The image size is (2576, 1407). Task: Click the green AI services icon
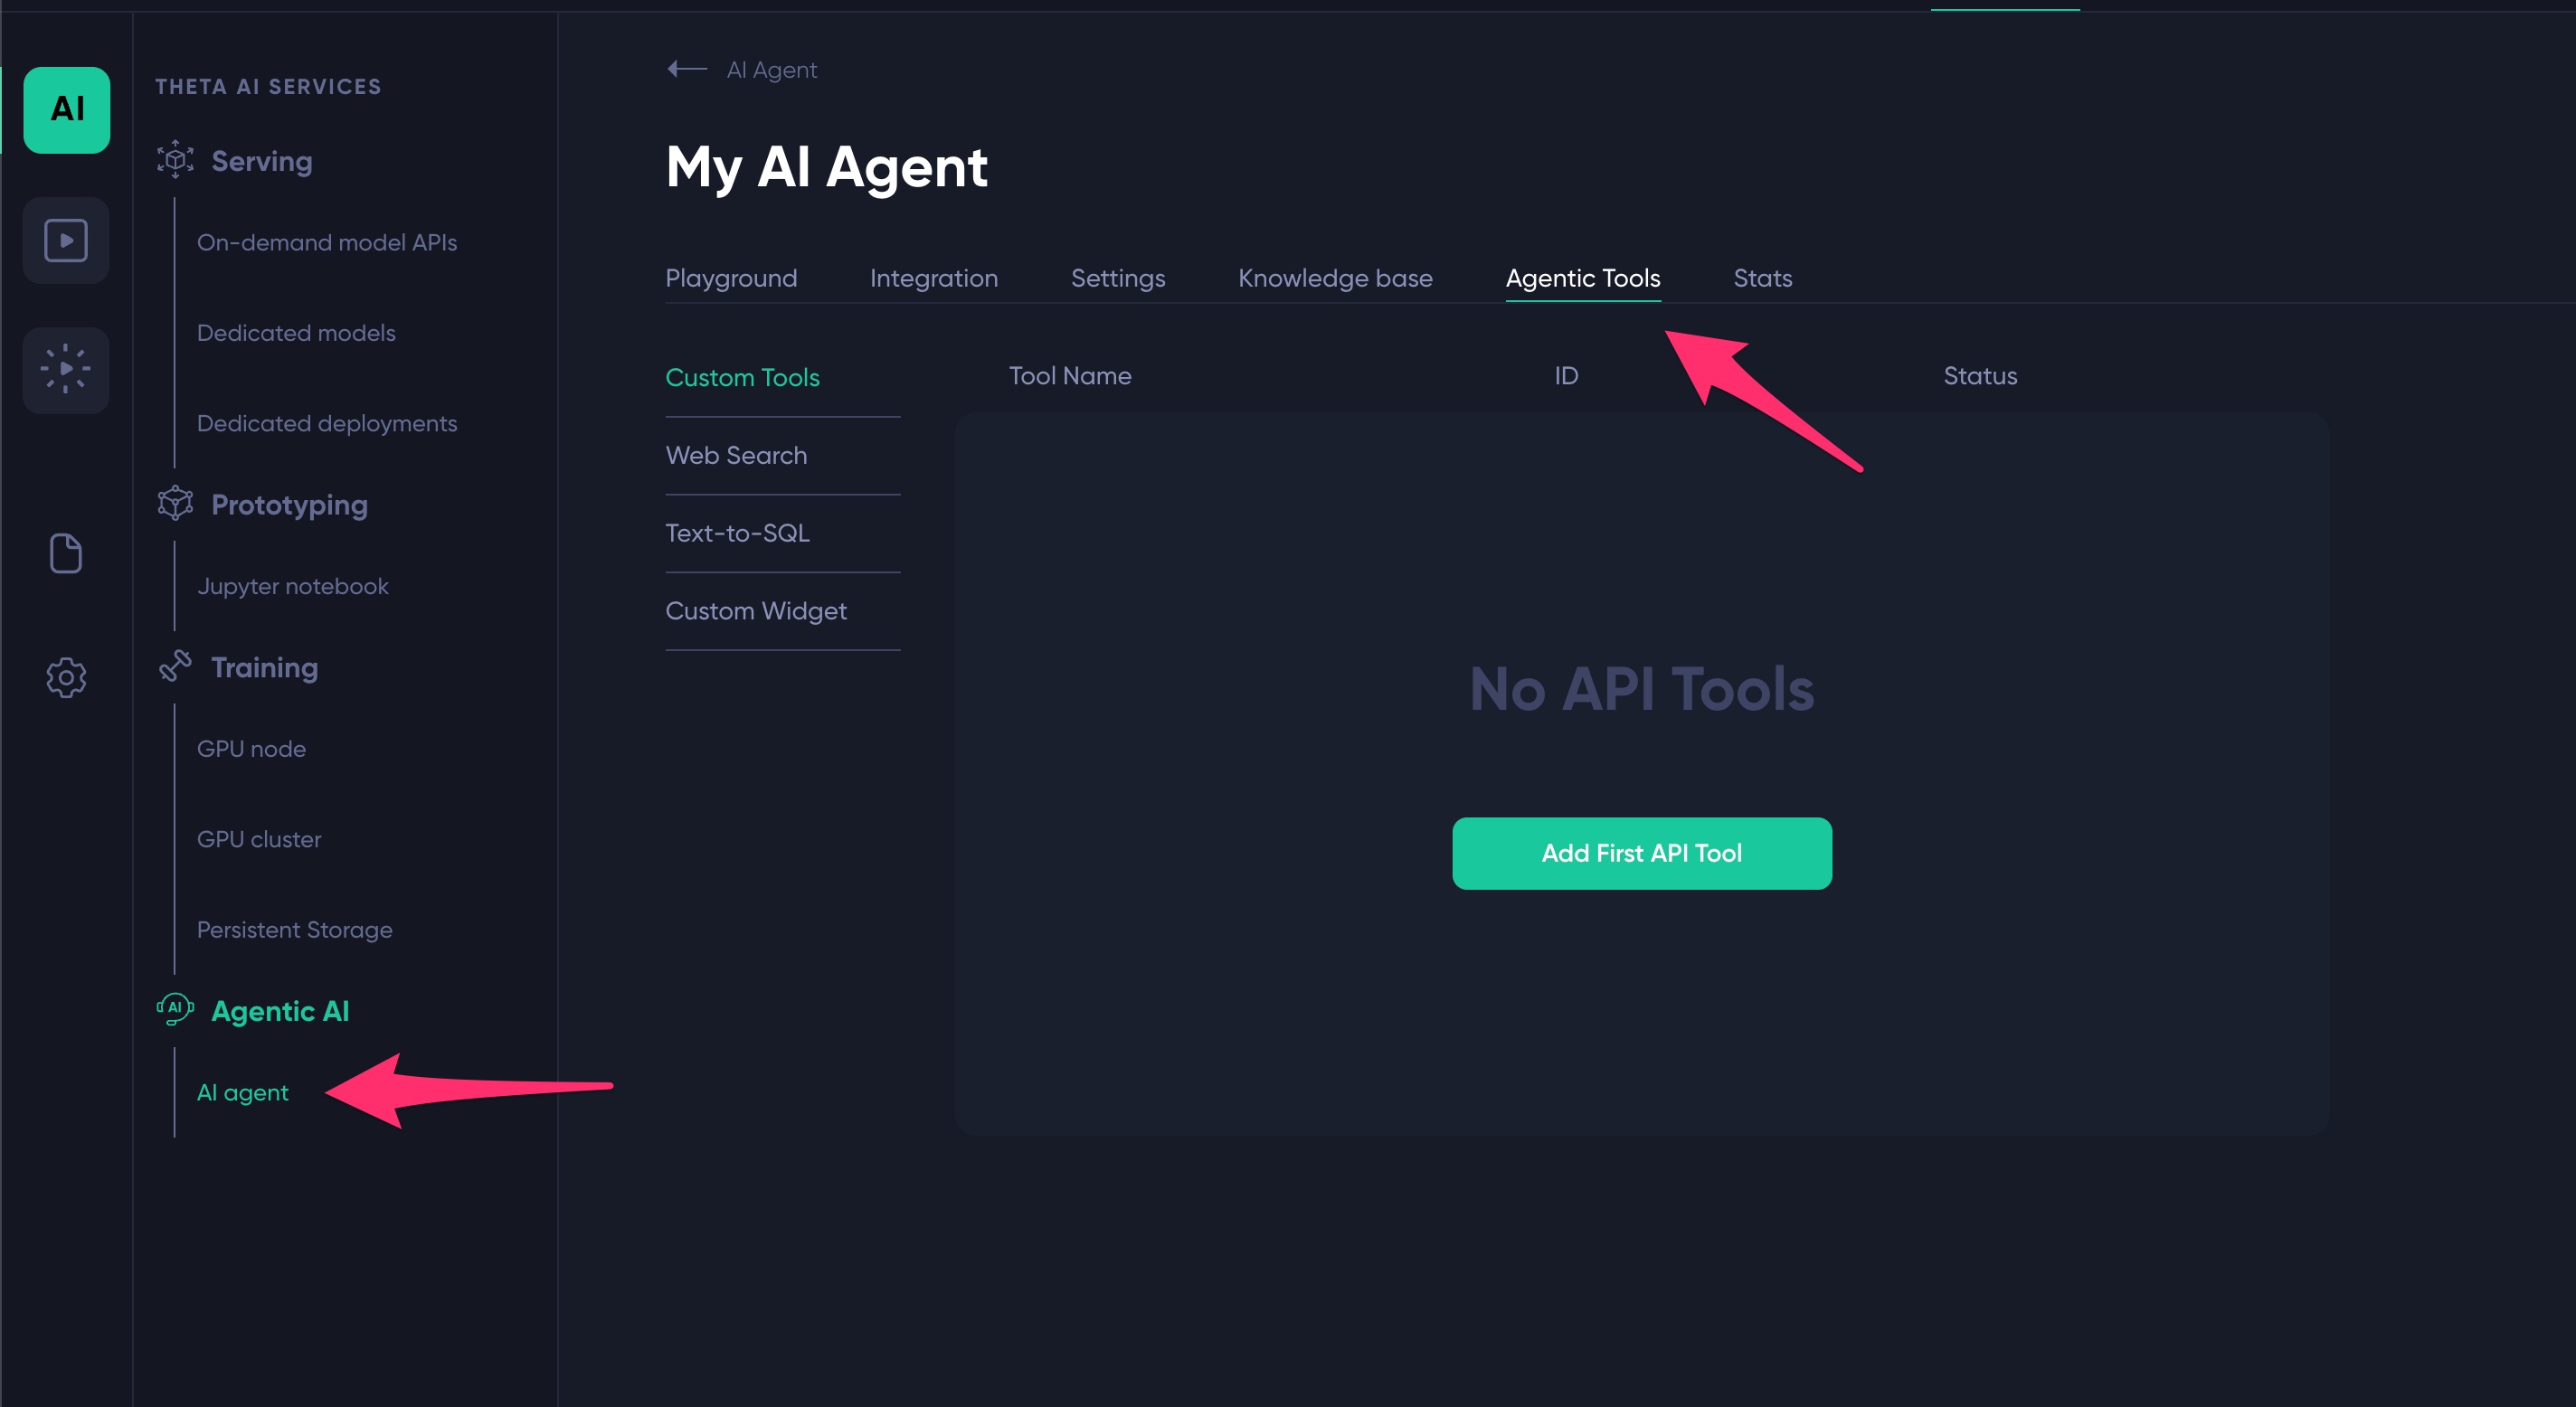pos(66,109)
